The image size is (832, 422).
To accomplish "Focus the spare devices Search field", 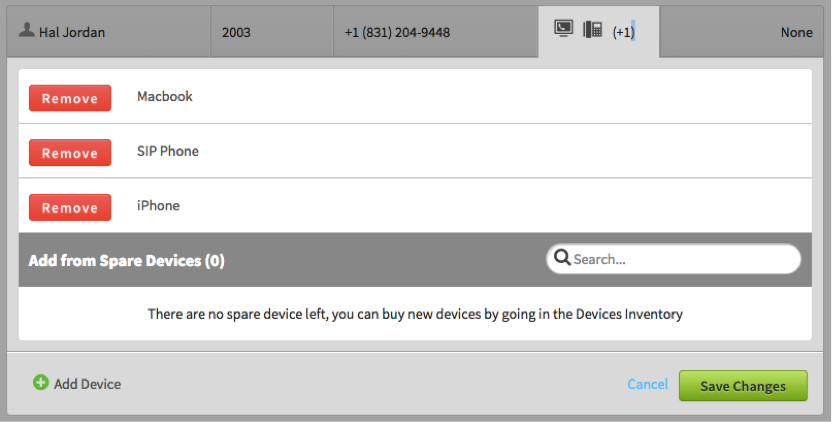I will pos(673,259).
